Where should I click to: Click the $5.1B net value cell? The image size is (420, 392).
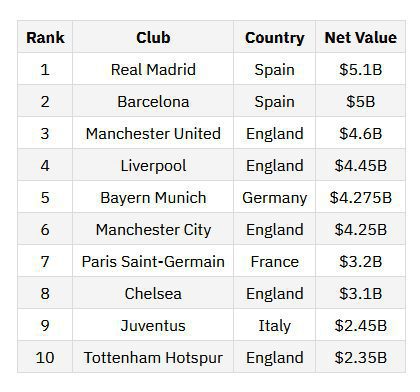tap(360, 69)
